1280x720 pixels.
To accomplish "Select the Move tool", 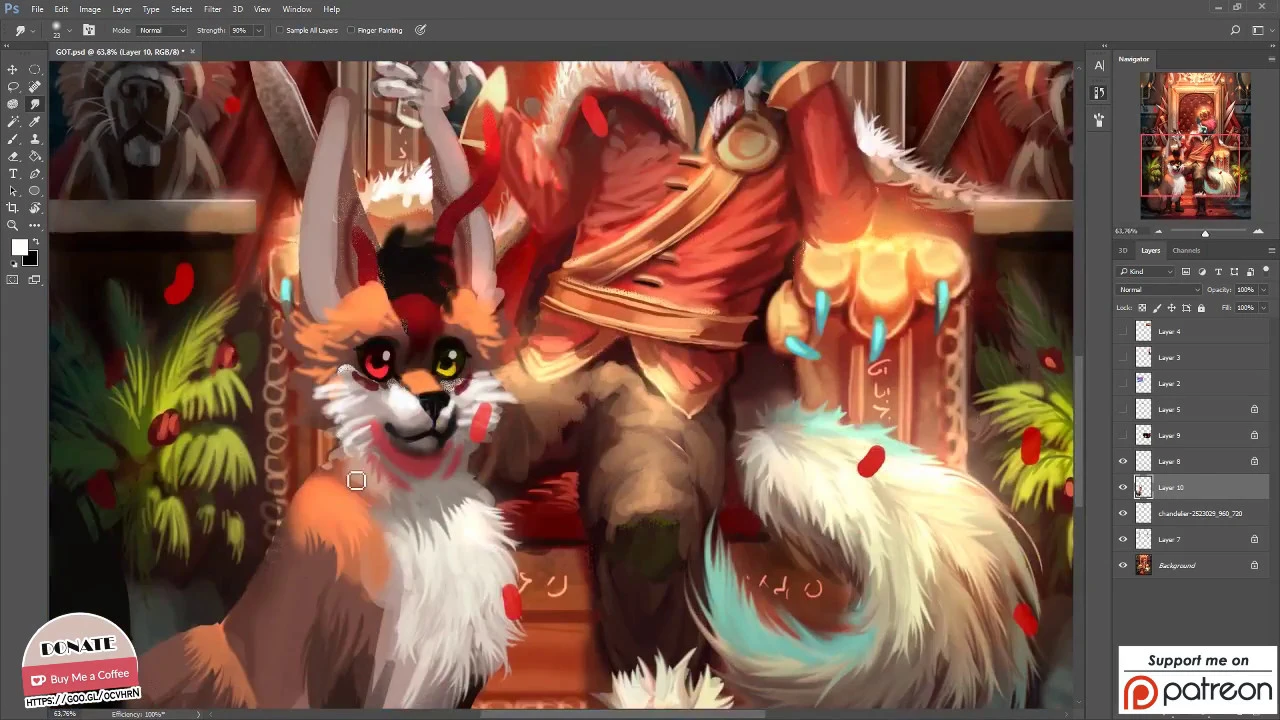I will [x=13, y=69].
